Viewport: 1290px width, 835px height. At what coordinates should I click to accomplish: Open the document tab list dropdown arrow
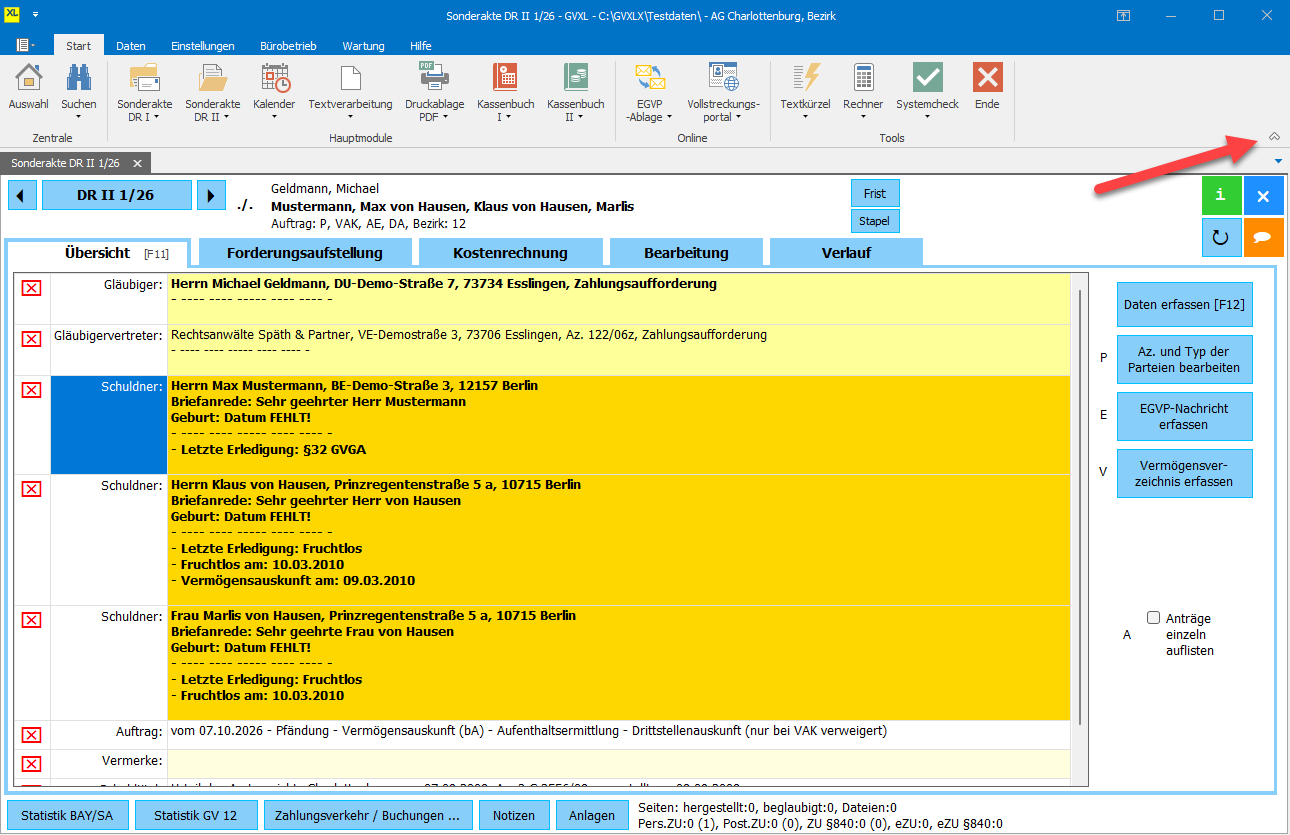click(1279, 161)
